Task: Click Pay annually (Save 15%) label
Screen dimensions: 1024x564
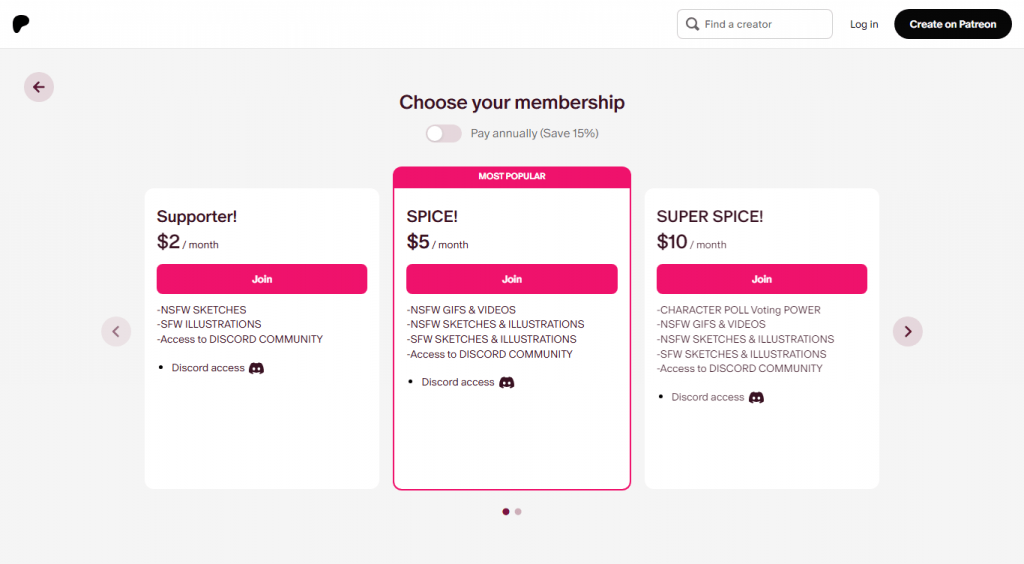Action: [534, 133]
